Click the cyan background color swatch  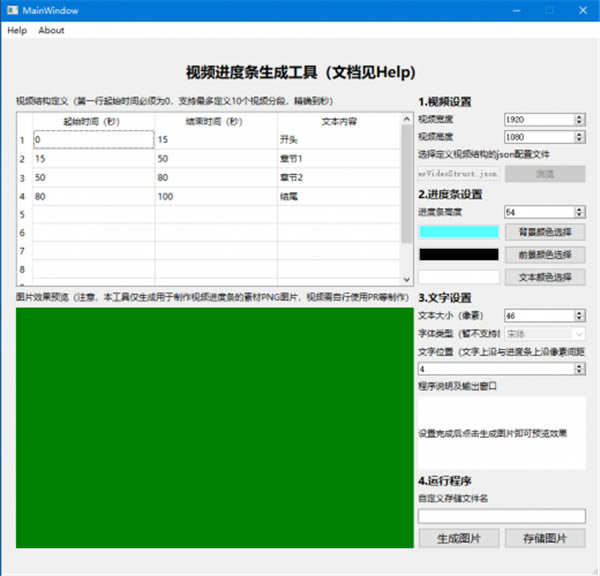[458, 232]
